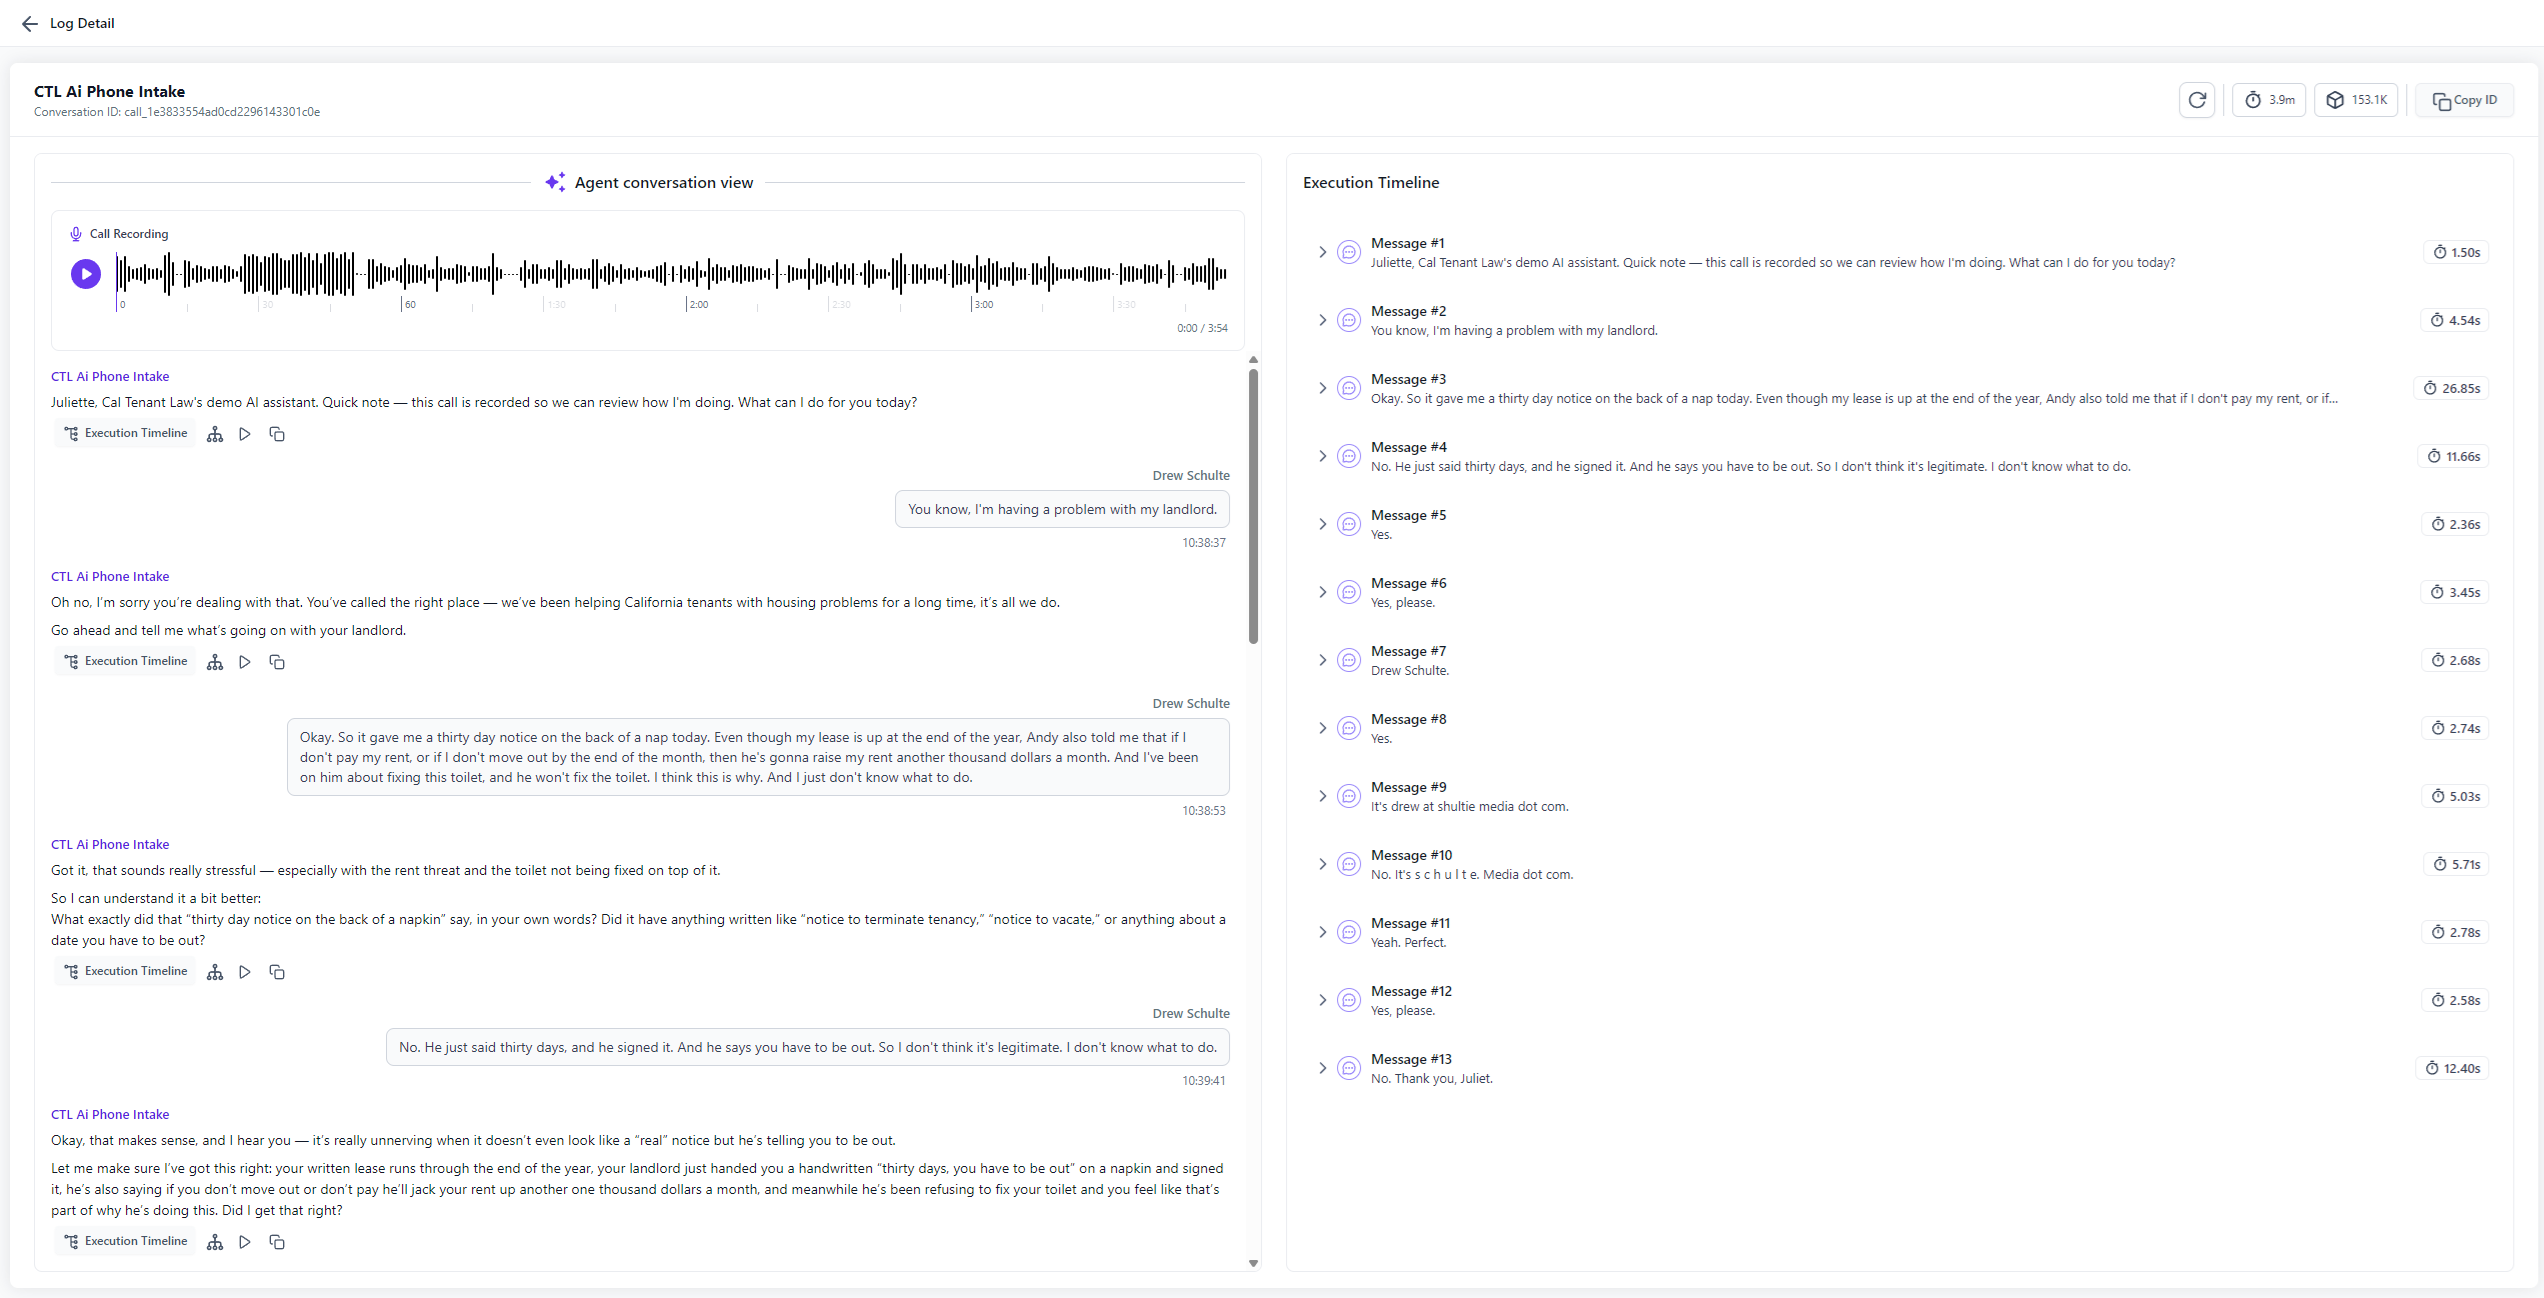Click the conversation scroll down arrow
This screenshot has height=1298, width=2544.
pyautogui.click(x=1253, y=1263)
